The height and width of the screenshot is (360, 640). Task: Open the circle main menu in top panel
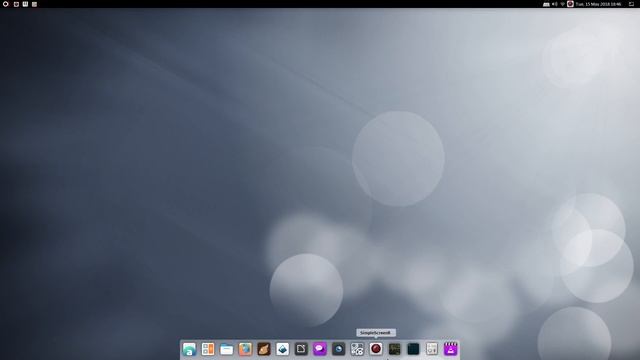pos(6,4)
